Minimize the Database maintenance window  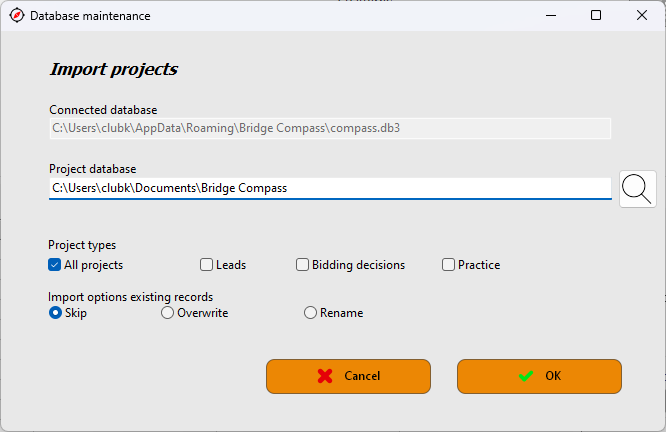551,15
